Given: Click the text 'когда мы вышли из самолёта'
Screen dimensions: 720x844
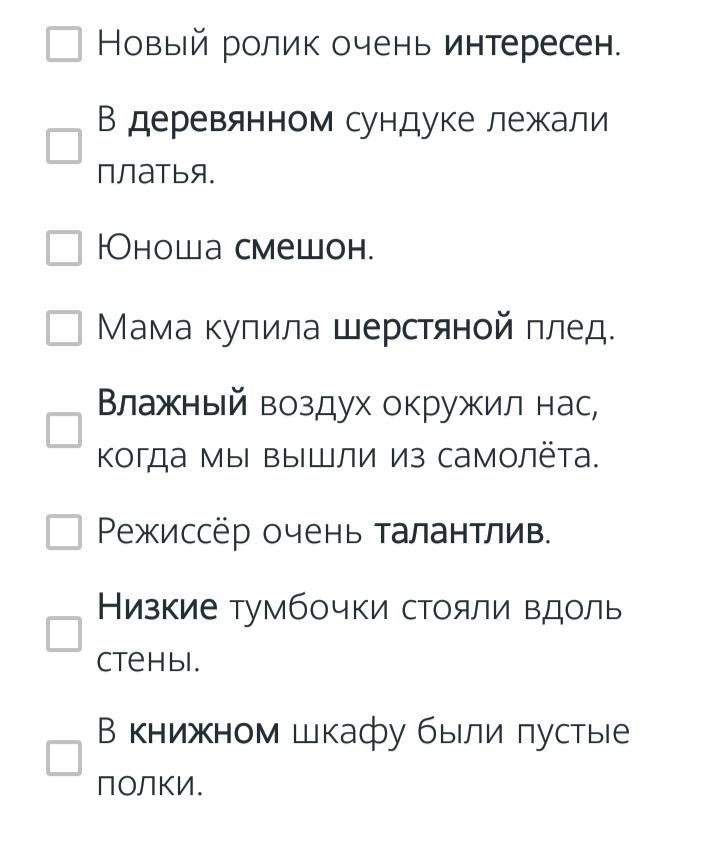Looking at the screenshot, I should pos(347,457).
